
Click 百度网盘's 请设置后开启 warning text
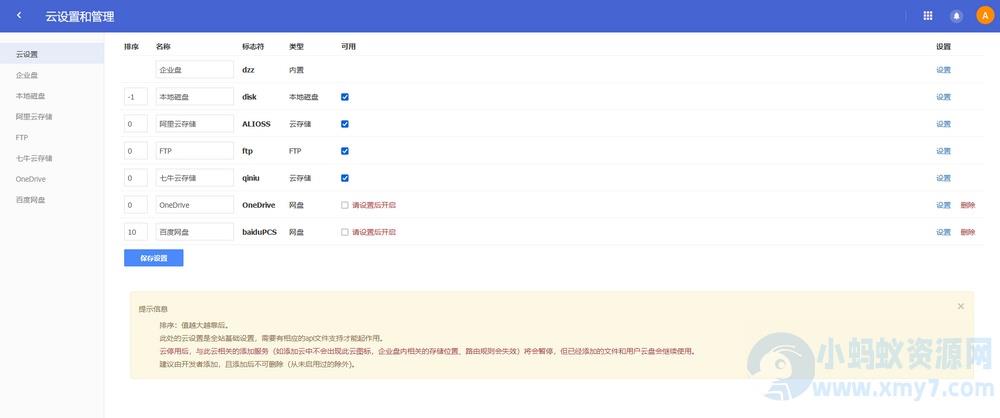(x=374, y=232)
